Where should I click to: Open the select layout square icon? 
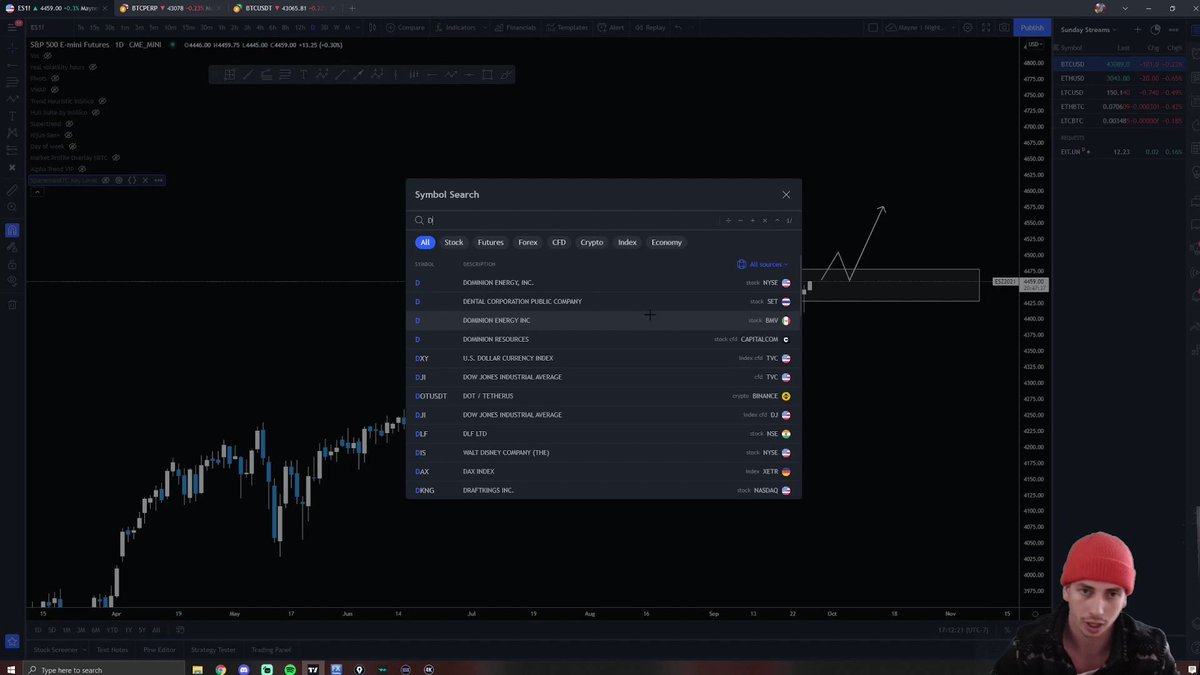tap(873, 28)
